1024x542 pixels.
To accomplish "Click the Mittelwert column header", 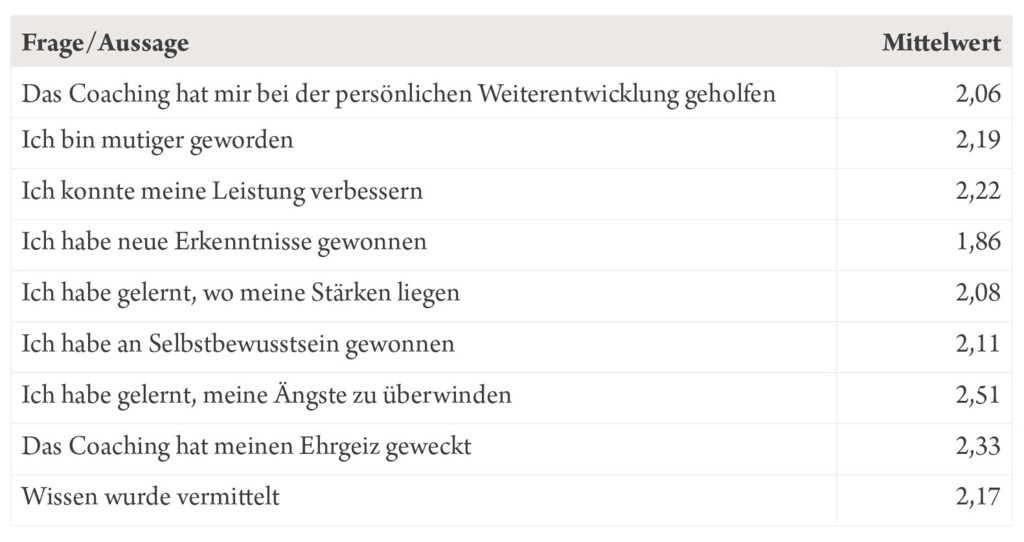I will click(x=941, y=43).
